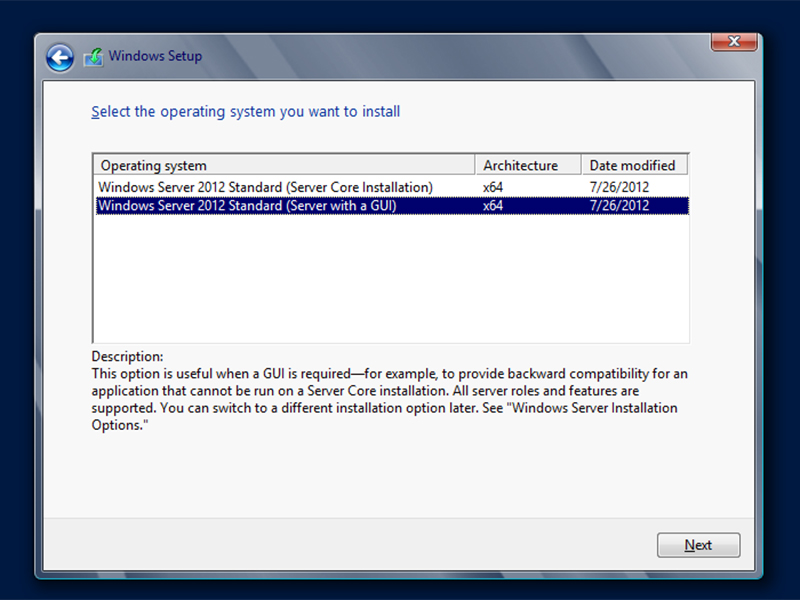Viewport: 800px width, 600px height.
Task: Click Next to continue setup
Action: [698, 545]
